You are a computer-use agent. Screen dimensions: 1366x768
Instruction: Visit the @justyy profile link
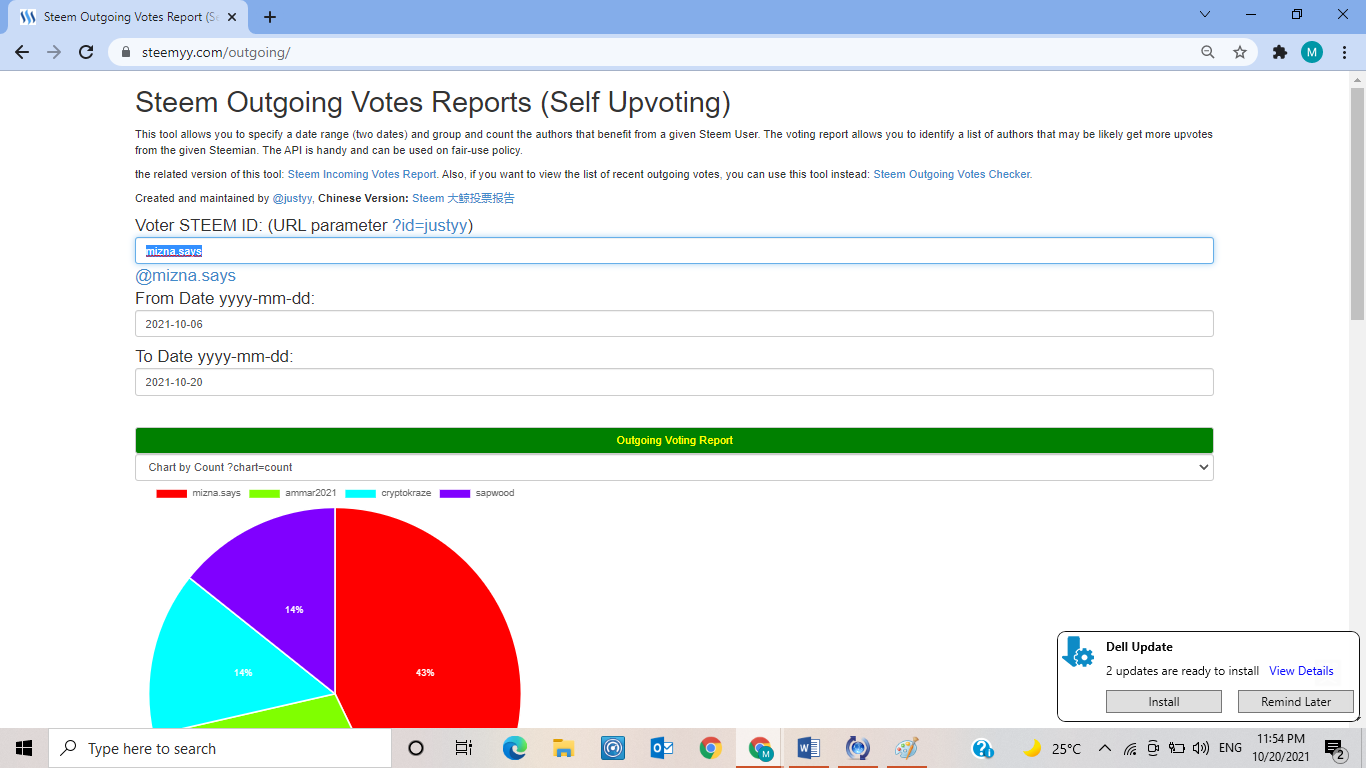292,198
